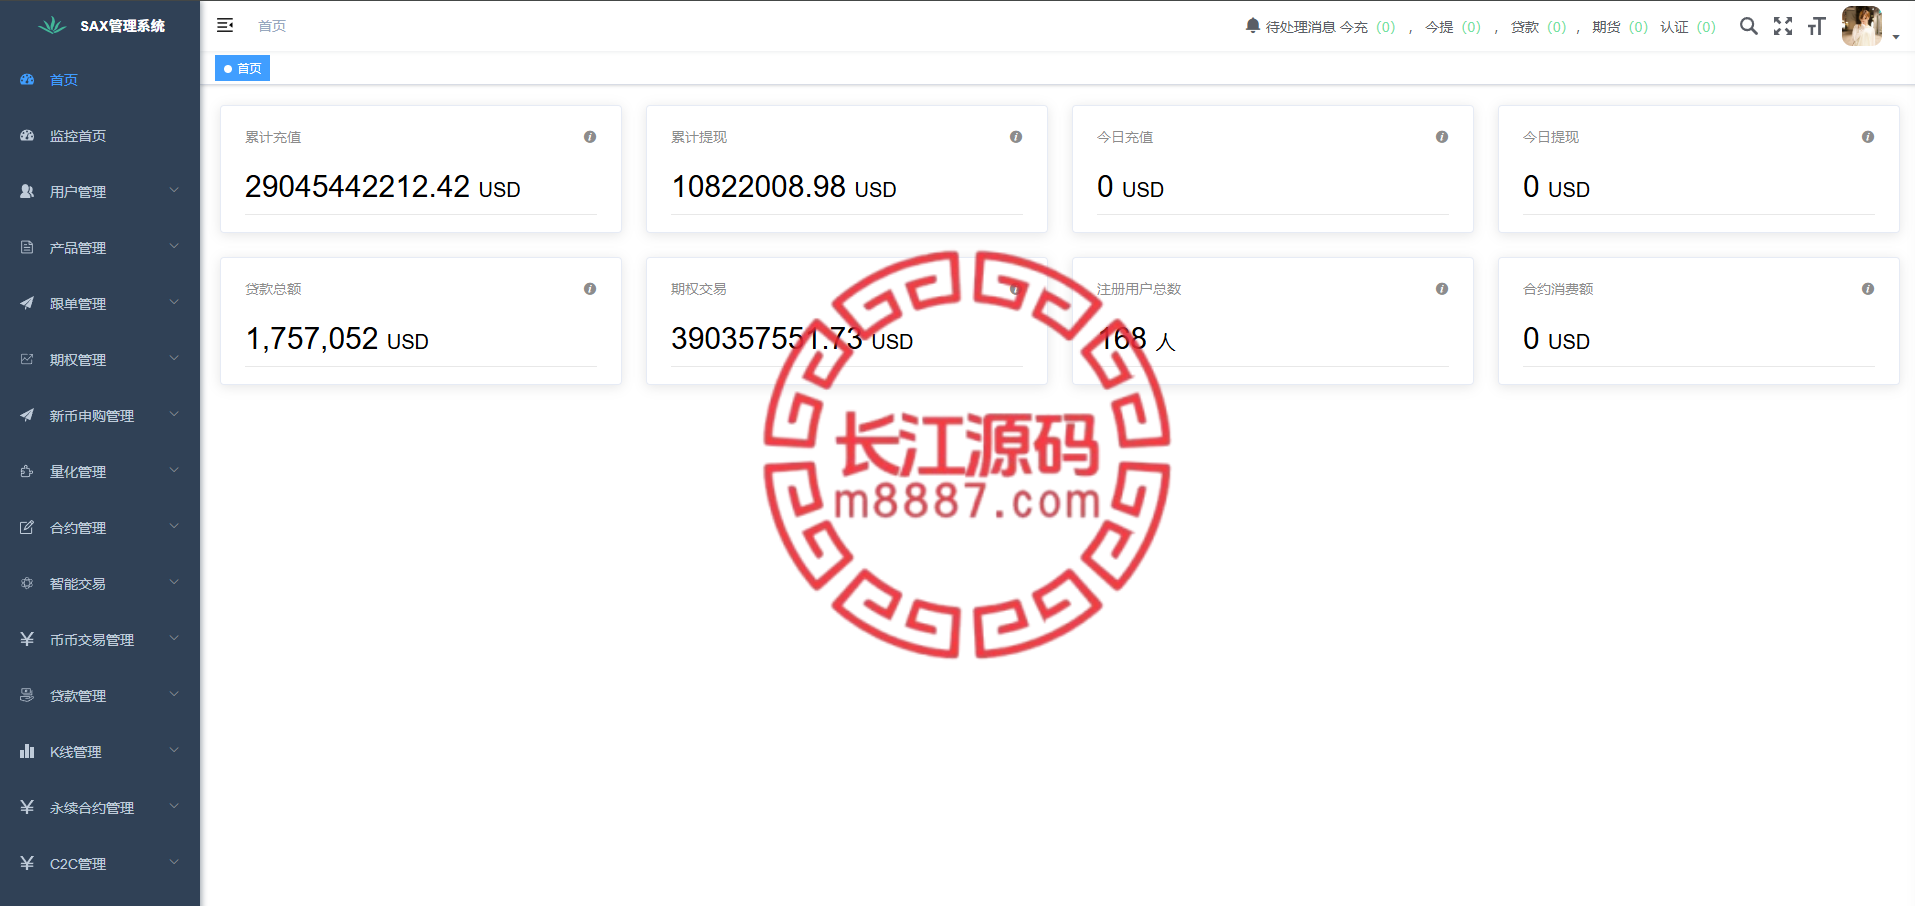Click the 10822008.98 USD total withdrawal value

pyautogui.click(x=784, y=187)
